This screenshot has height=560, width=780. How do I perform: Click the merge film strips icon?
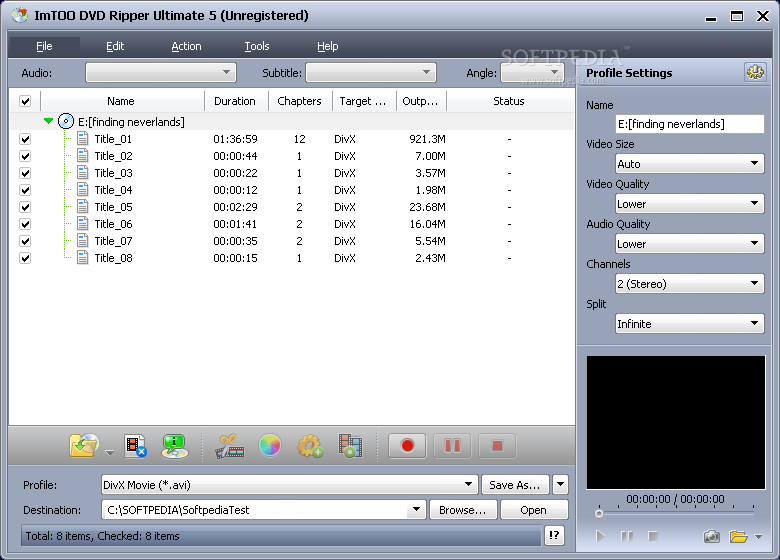click(x=350, y=446)
